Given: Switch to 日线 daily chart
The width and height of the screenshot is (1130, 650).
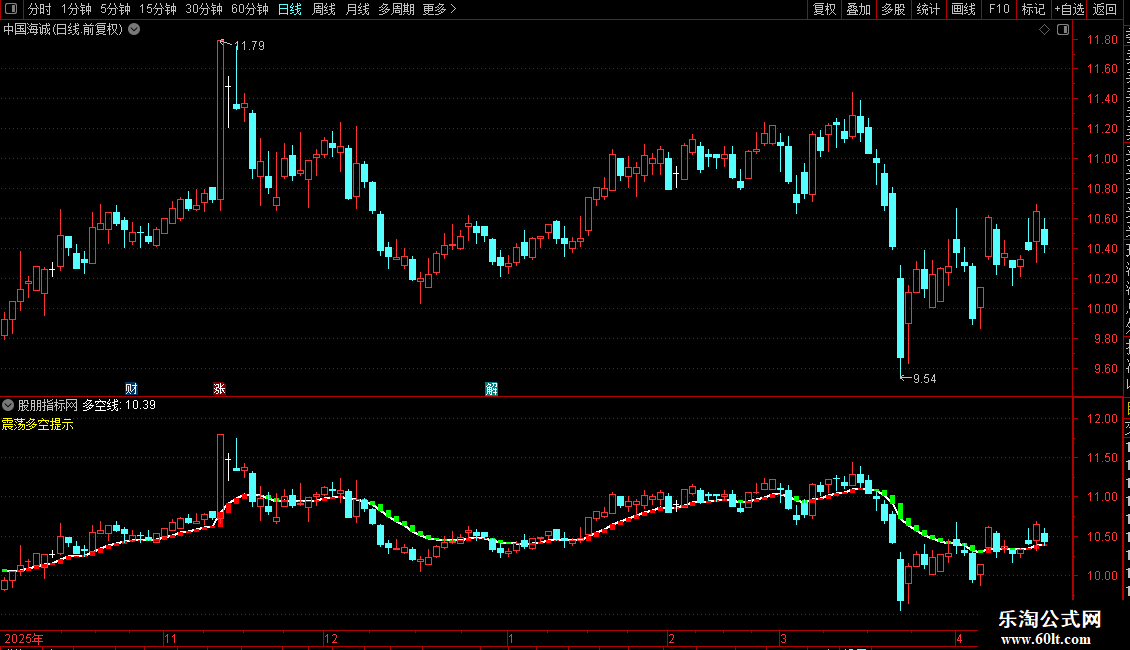Looking at the screenshot, I should (x=290, y=9).
